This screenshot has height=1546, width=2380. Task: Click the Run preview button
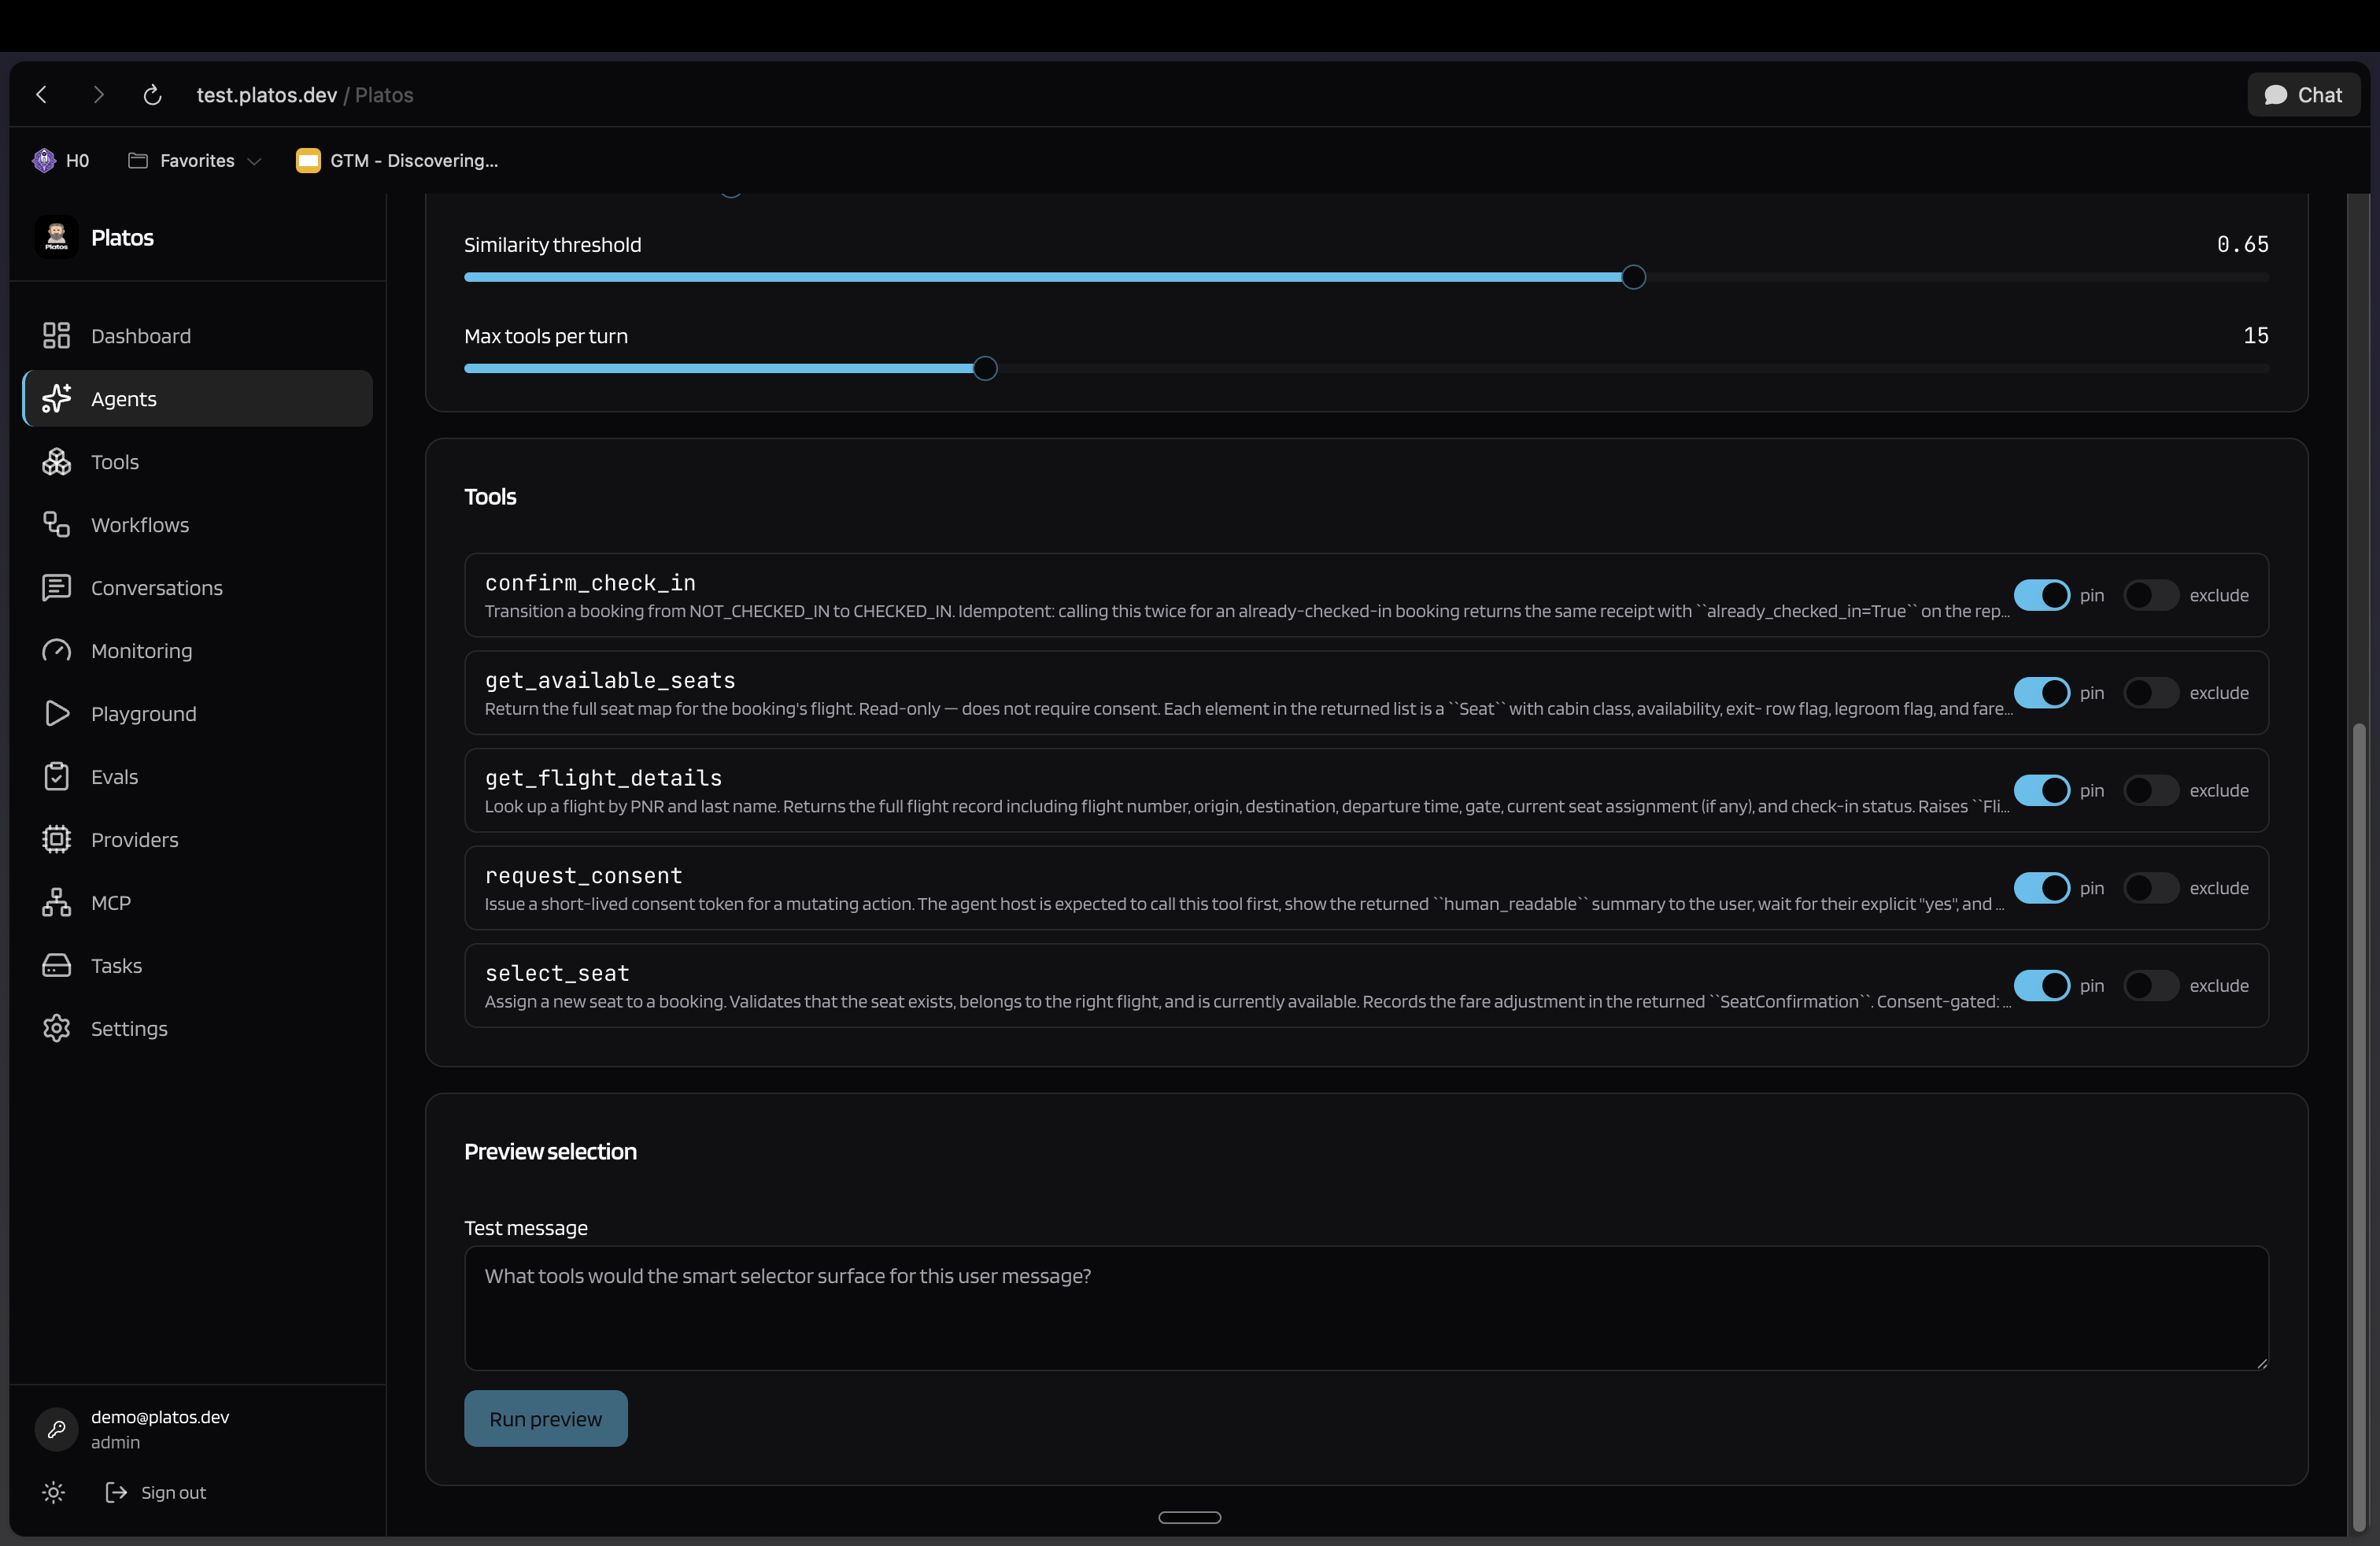[x=545, y=1419]
